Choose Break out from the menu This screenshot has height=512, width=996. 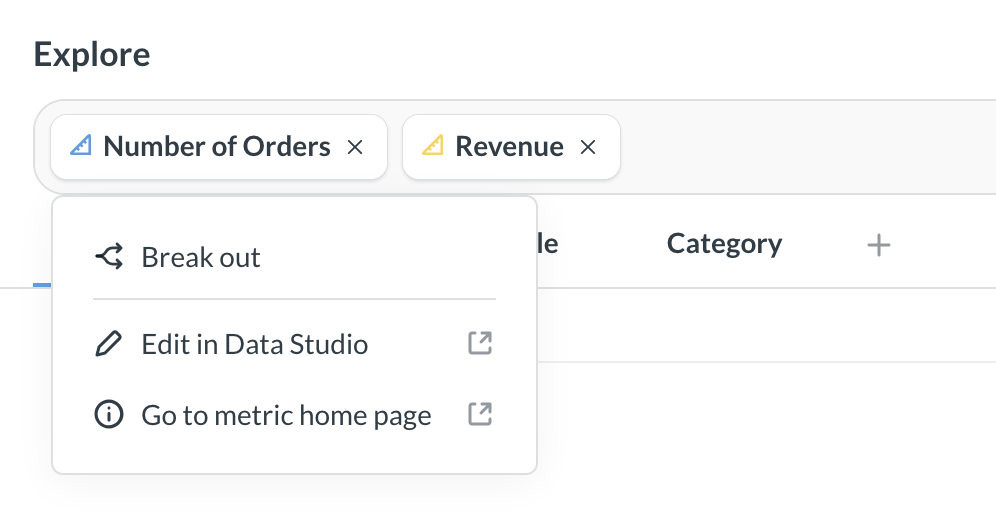coord(201,257)
